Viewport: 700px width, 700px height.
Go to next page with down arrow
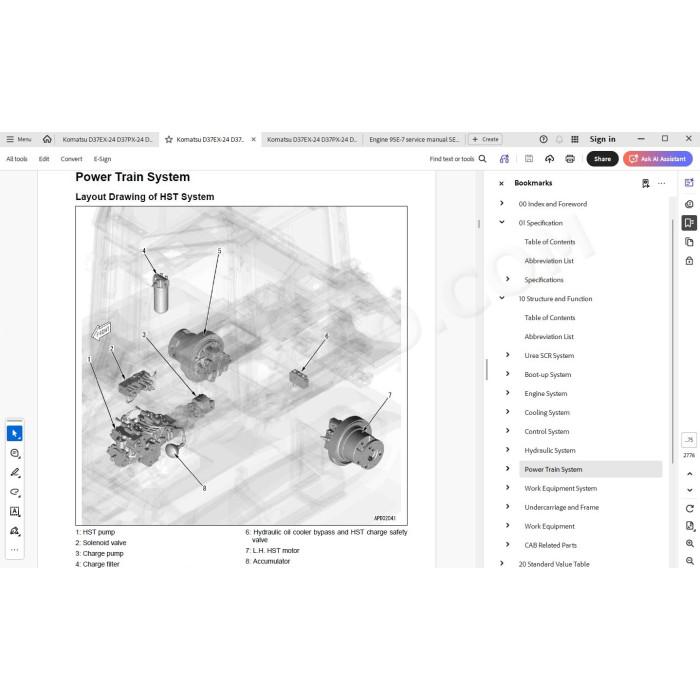[x=690, y=490]
